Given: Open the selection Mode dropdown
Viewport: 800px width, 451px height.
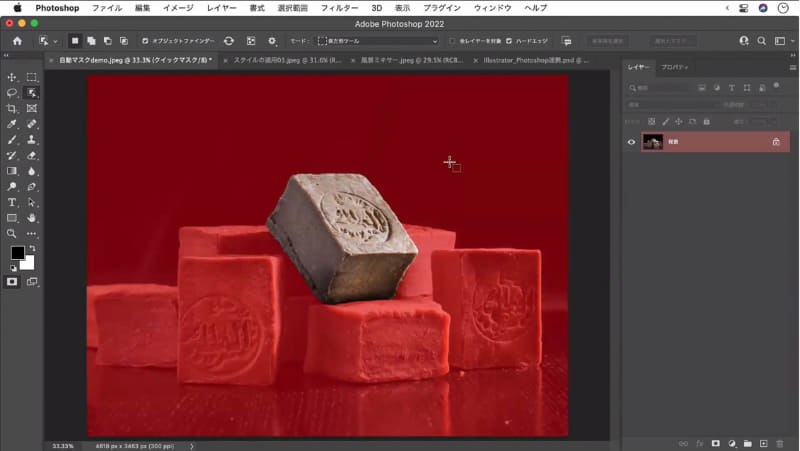Looking at the screenshot, I should (x=378, y=41).
